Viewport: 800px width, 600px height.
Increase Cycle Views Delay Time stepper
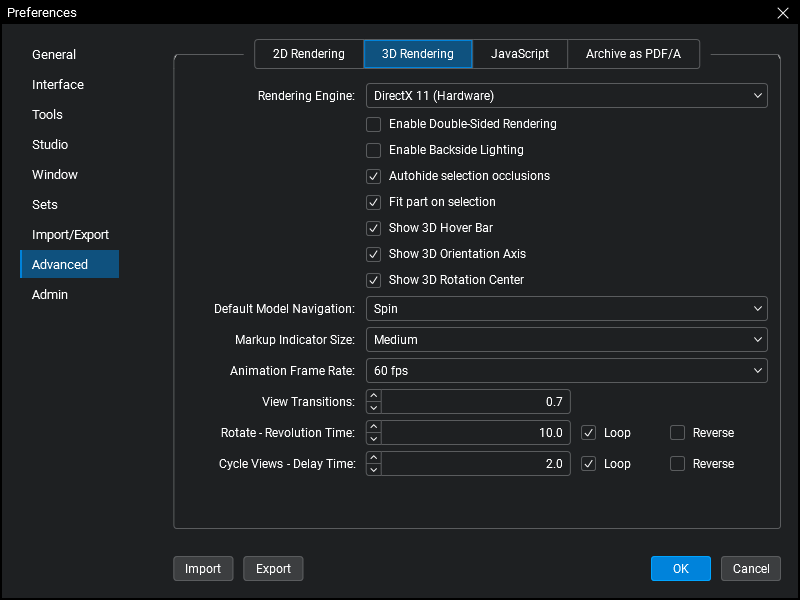pyautogui.click(x=374, y=458)
